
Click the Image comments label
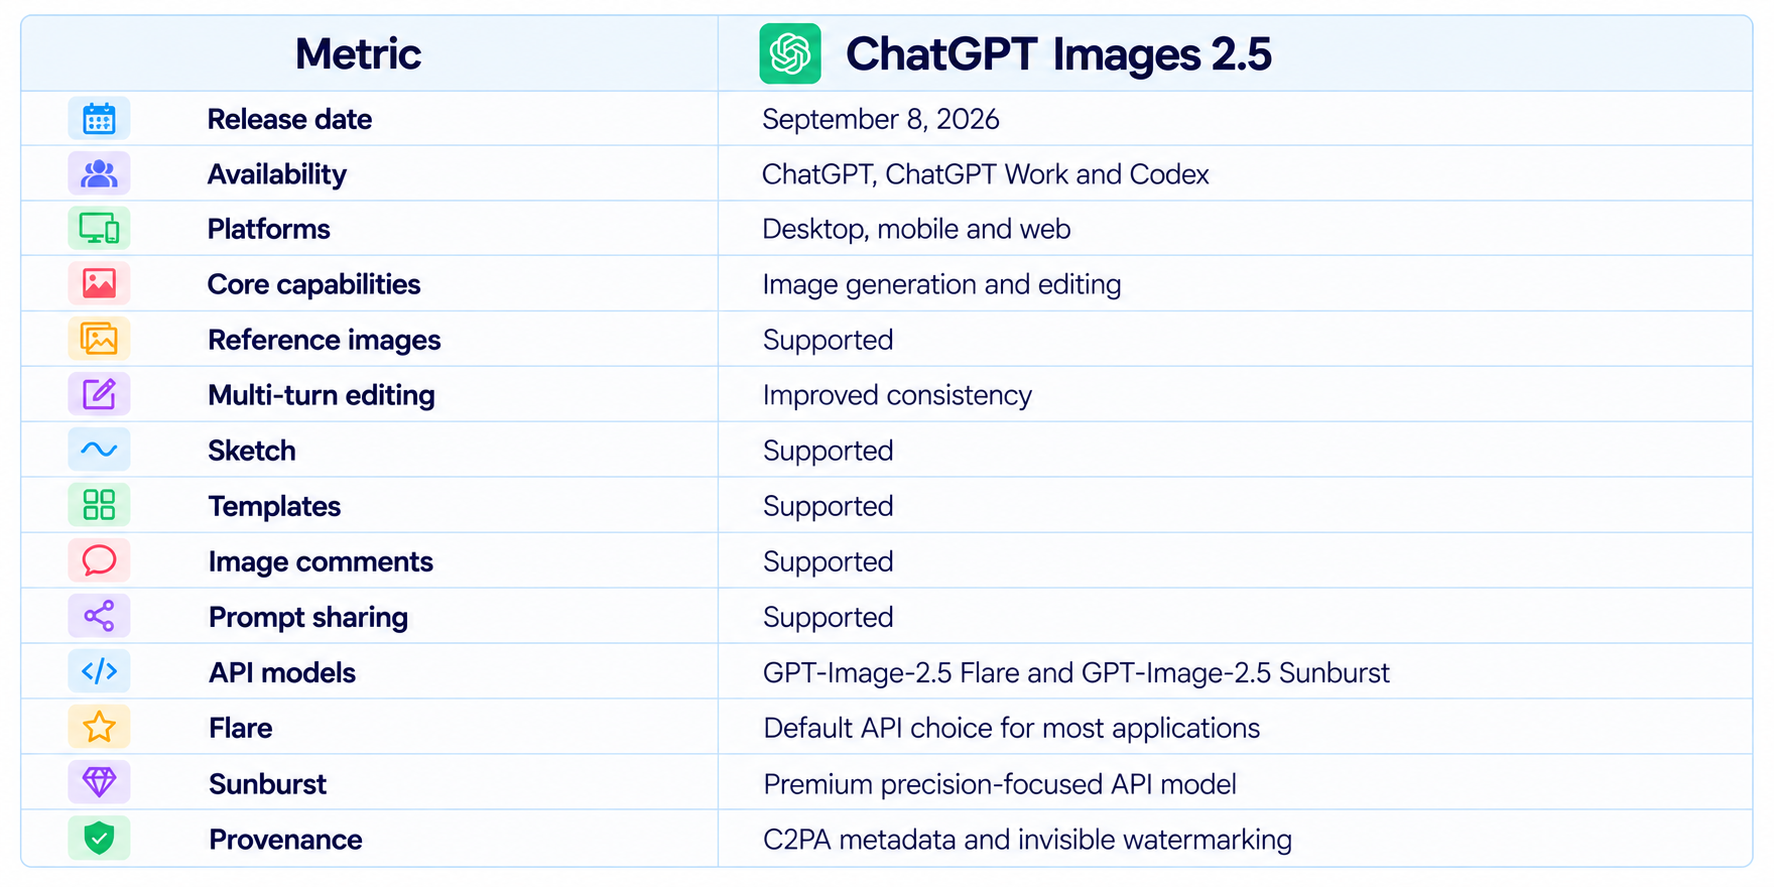pyautogui.click(x=320, y=562)
